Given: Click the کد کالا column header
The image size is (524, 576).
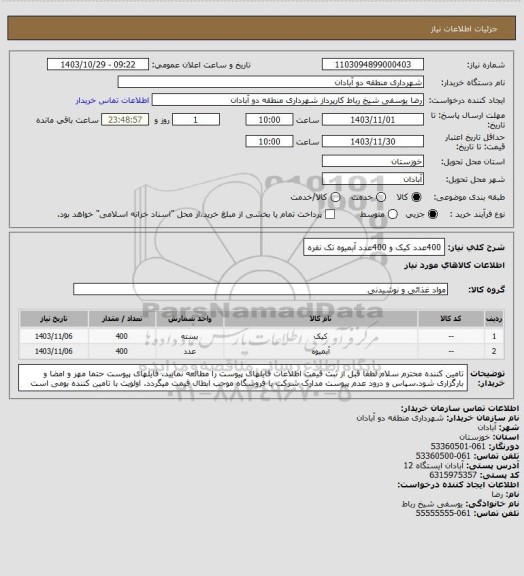Looking at the screenshot, I should (451, 318).
